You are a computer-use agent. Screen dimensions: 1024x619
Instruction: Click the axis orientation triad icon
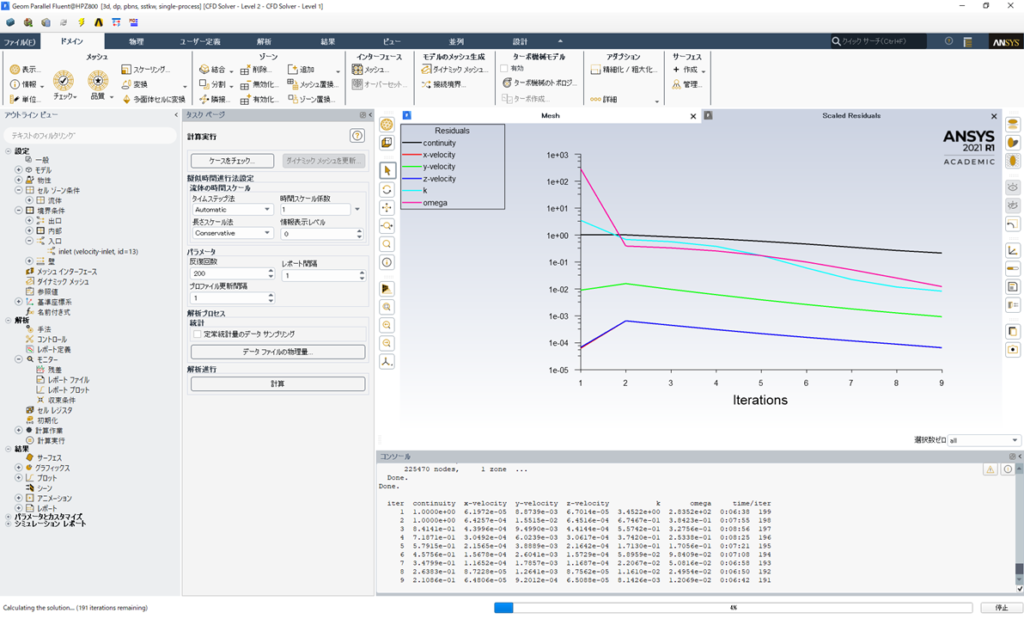tap(387, 362)
